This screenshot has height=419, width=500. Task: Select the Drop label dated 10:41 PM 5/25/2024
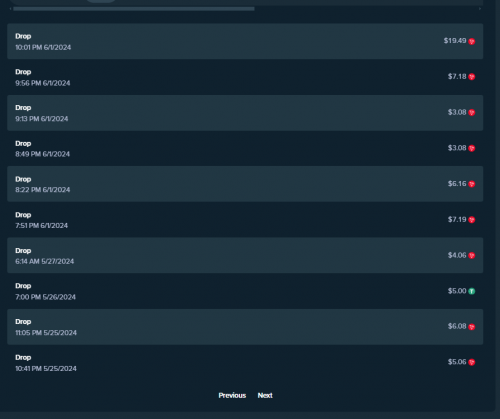pyautogui.click(x=23, y=358)
